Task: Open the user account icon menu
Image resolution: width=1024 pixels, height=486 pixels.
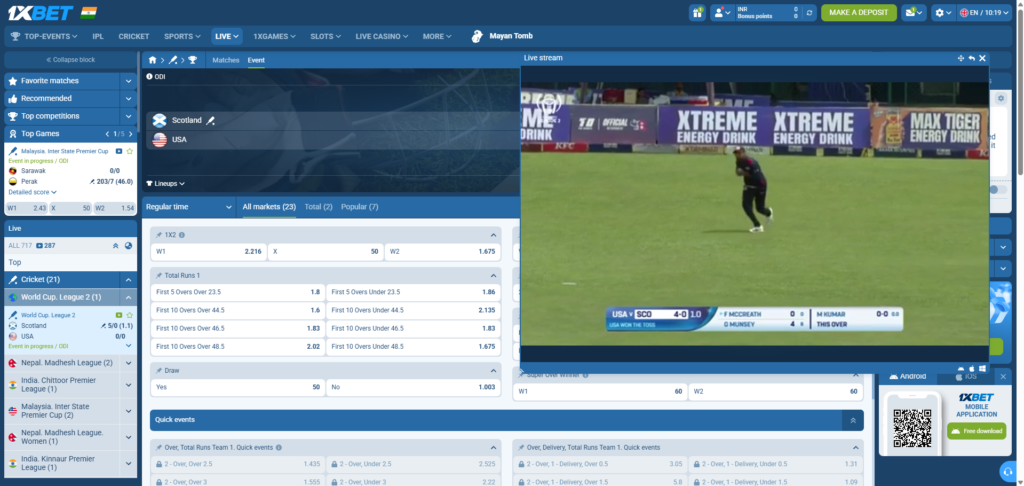Action: pyautogui.click(x=720, y=12)
